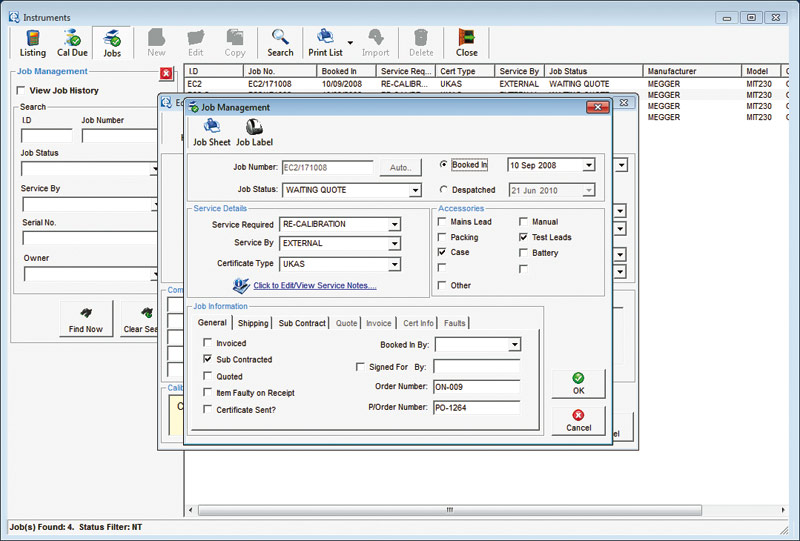Click into the Order Number field
The height and width of the screenshot is (541, 800).
click(476, 387)
